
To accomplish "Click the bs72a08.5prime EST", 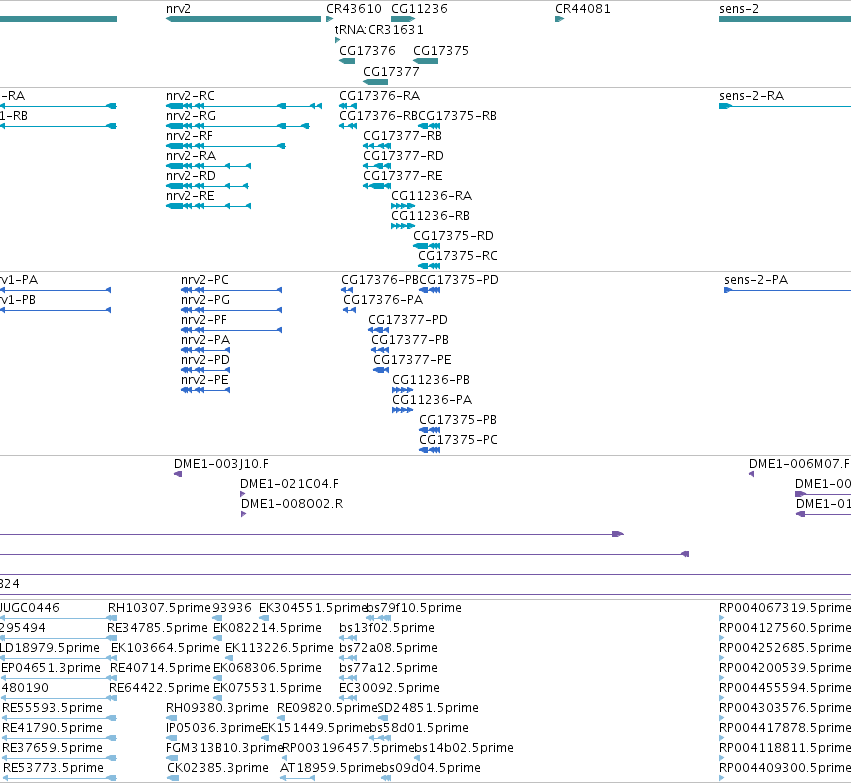I will click(389, 648).
